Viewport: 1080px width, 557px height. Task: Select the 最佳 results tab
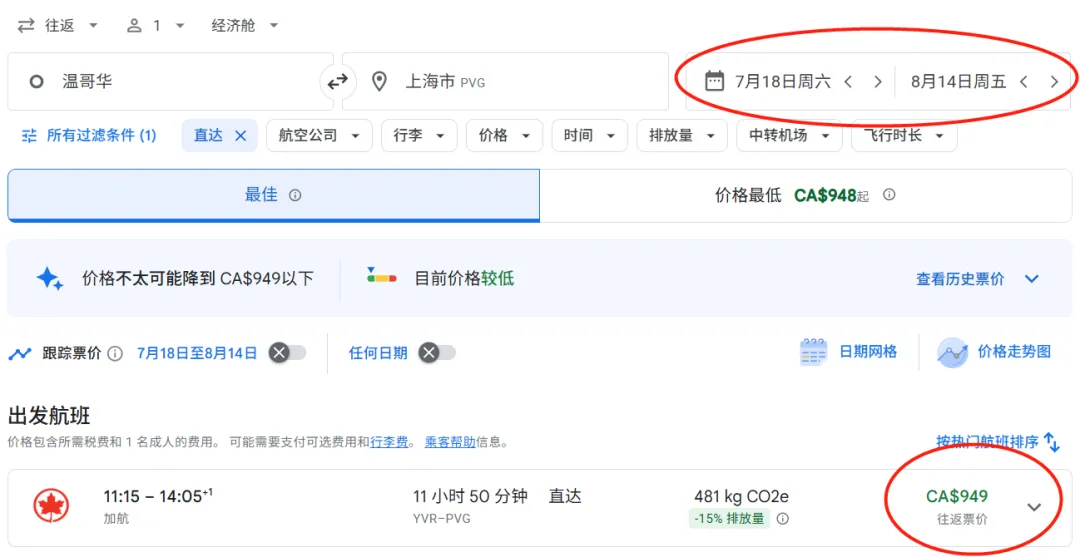pyautogui.click(x=273, y=196)
